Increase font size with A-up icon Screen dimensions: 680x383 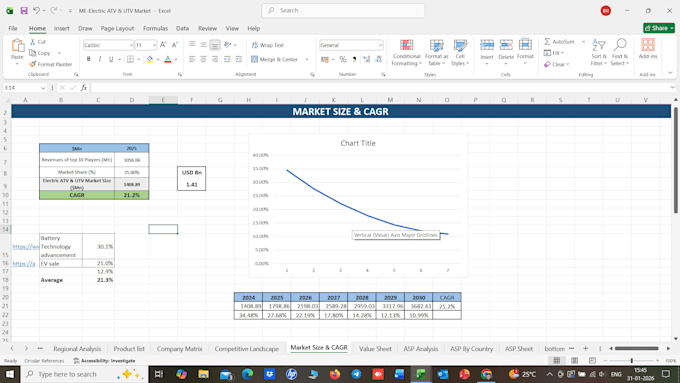[x=163, y=45]
